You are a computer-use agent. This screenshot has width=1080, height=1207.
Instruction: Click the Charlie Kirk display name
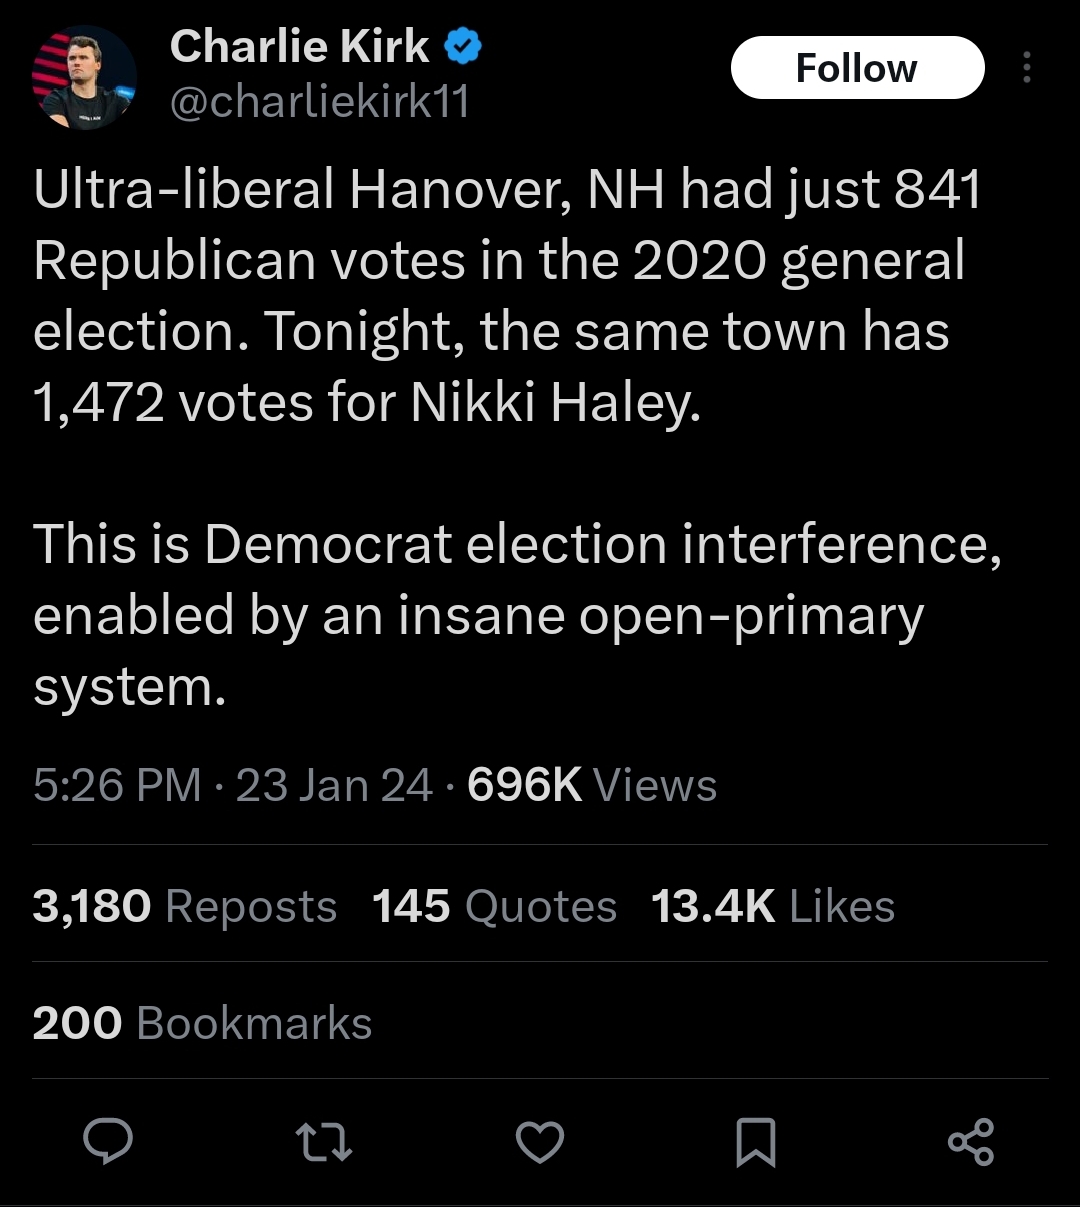(x=299, y=46)
